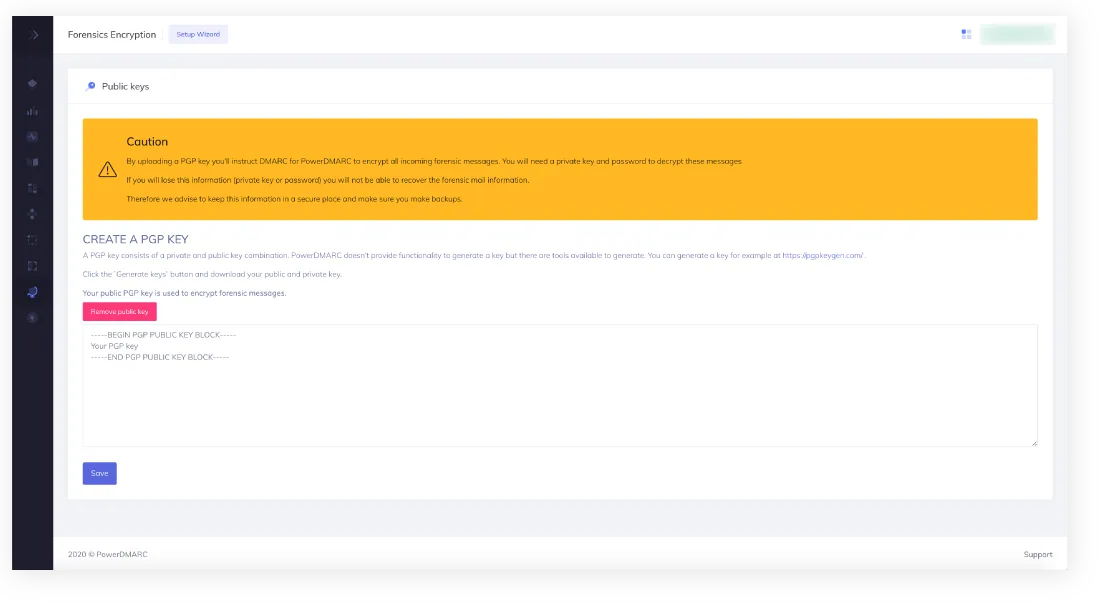Viewport: 1101px width, 605px height.
Task: Open the dashed square sidebar icon
Action: 32,240
